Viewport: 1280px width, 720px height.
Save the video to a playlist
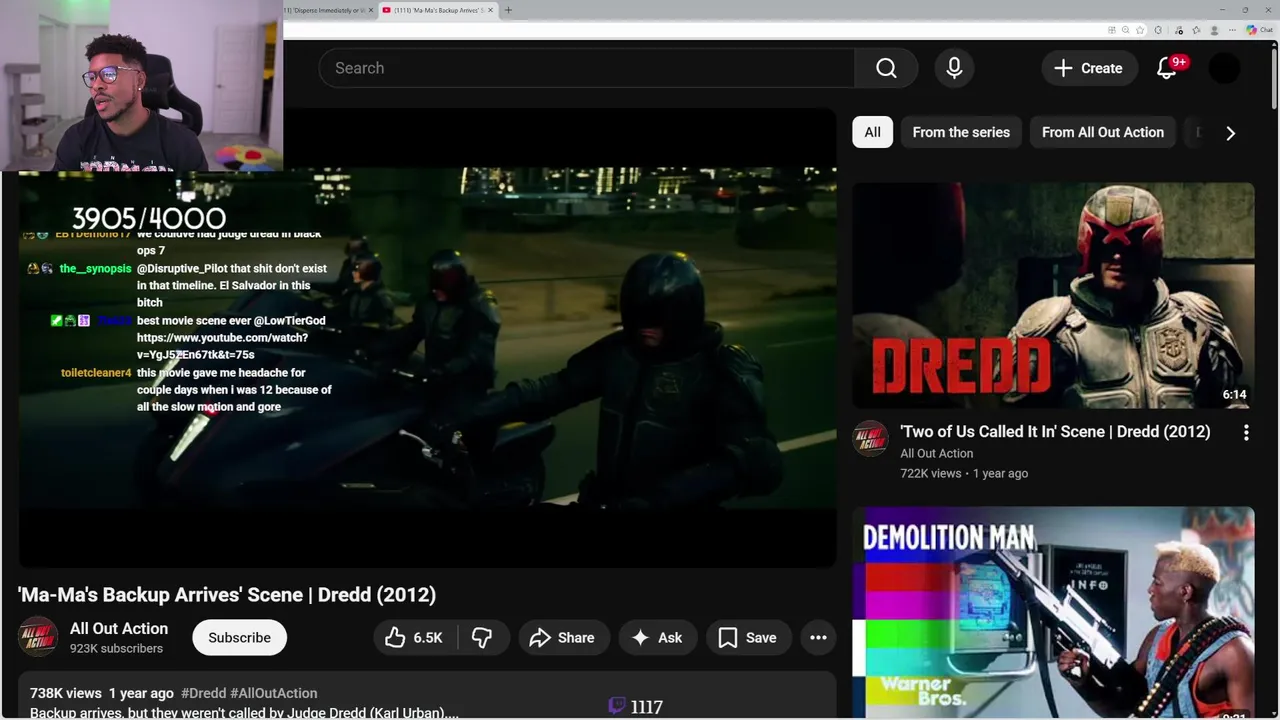pos(748,638)
